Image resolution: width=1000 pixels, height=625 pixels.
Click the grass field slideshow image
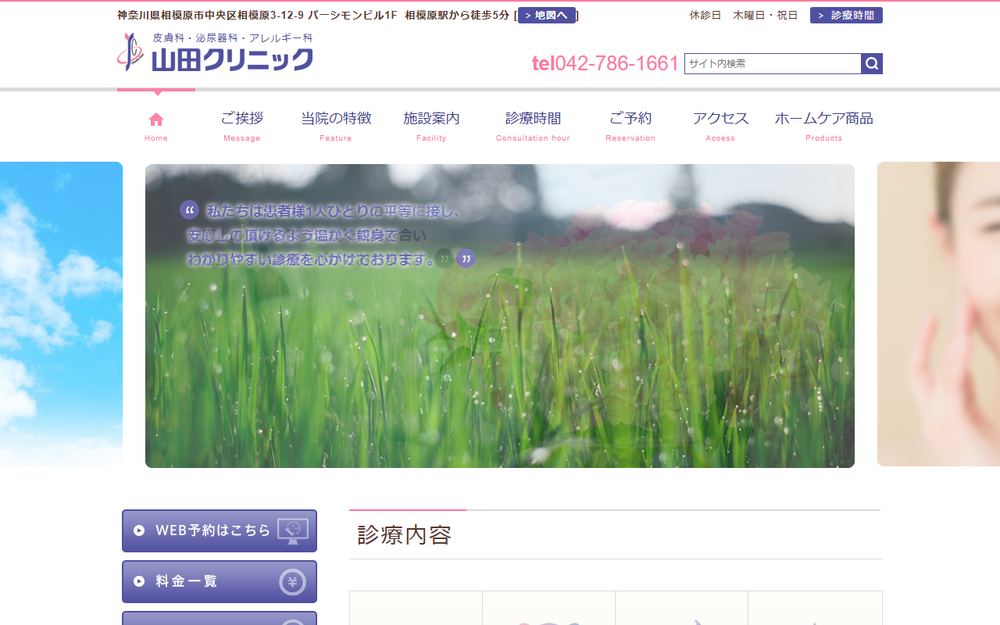500,316
